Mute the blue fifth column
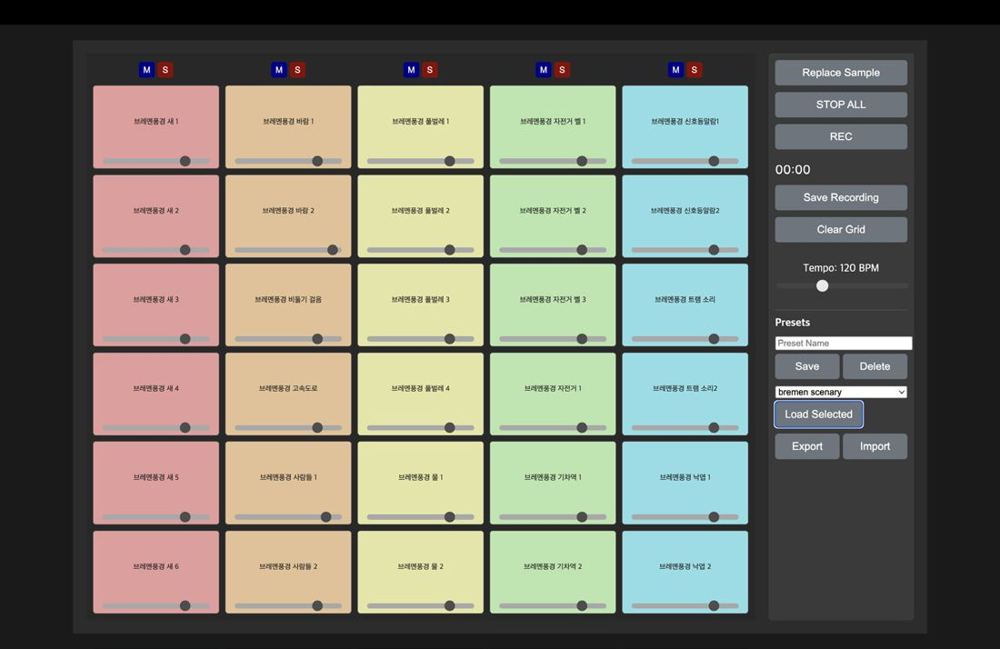 (676, 70)
